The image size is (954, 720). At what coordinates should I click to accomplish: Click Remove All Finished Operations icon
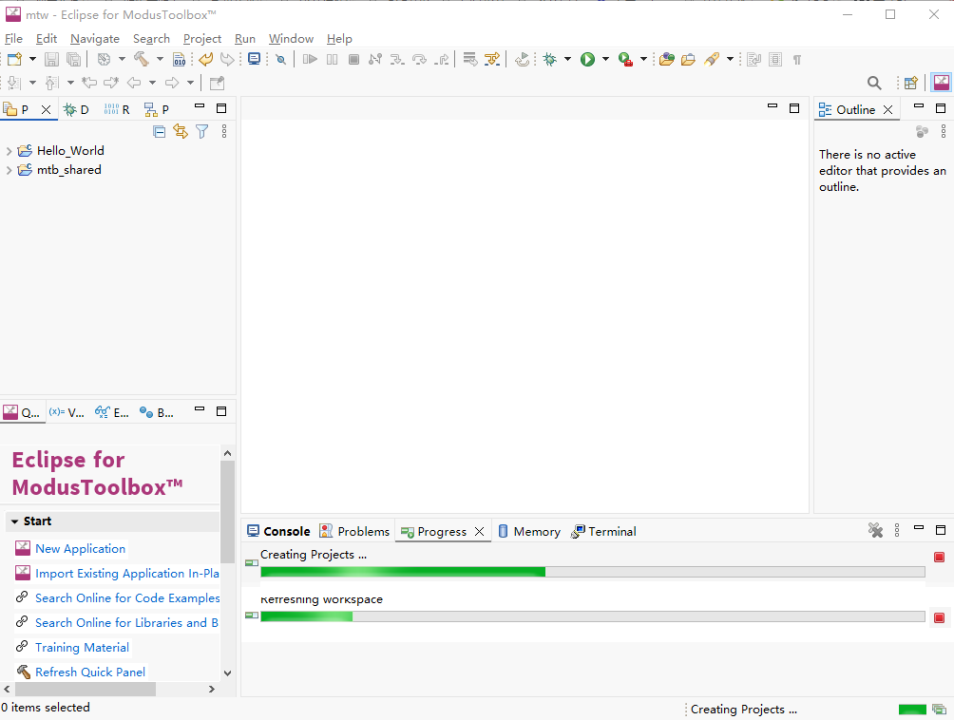875,531
